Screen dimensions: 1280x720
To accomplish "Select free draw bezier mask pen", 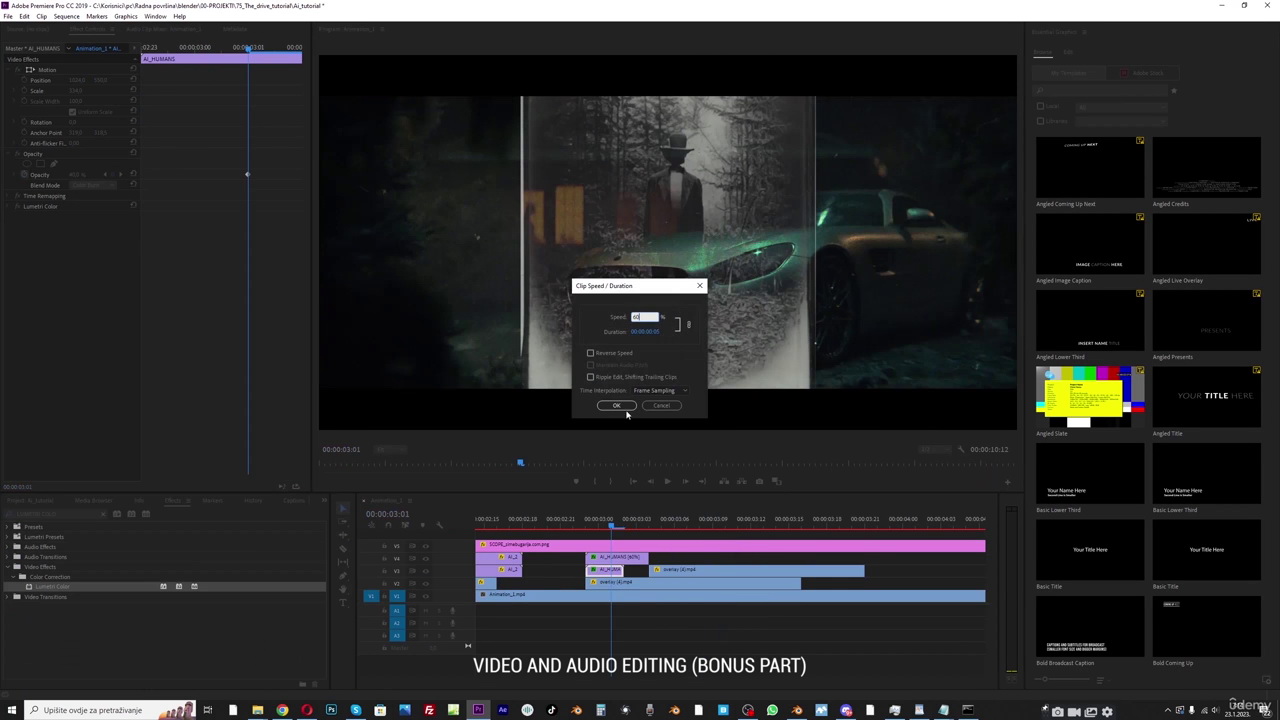I will 54,164.
